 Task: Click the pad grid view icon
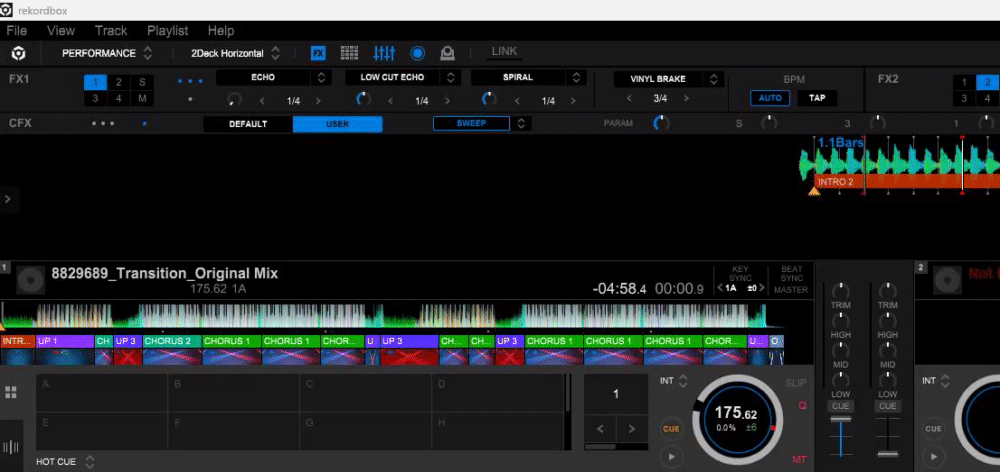coord(11,392)
